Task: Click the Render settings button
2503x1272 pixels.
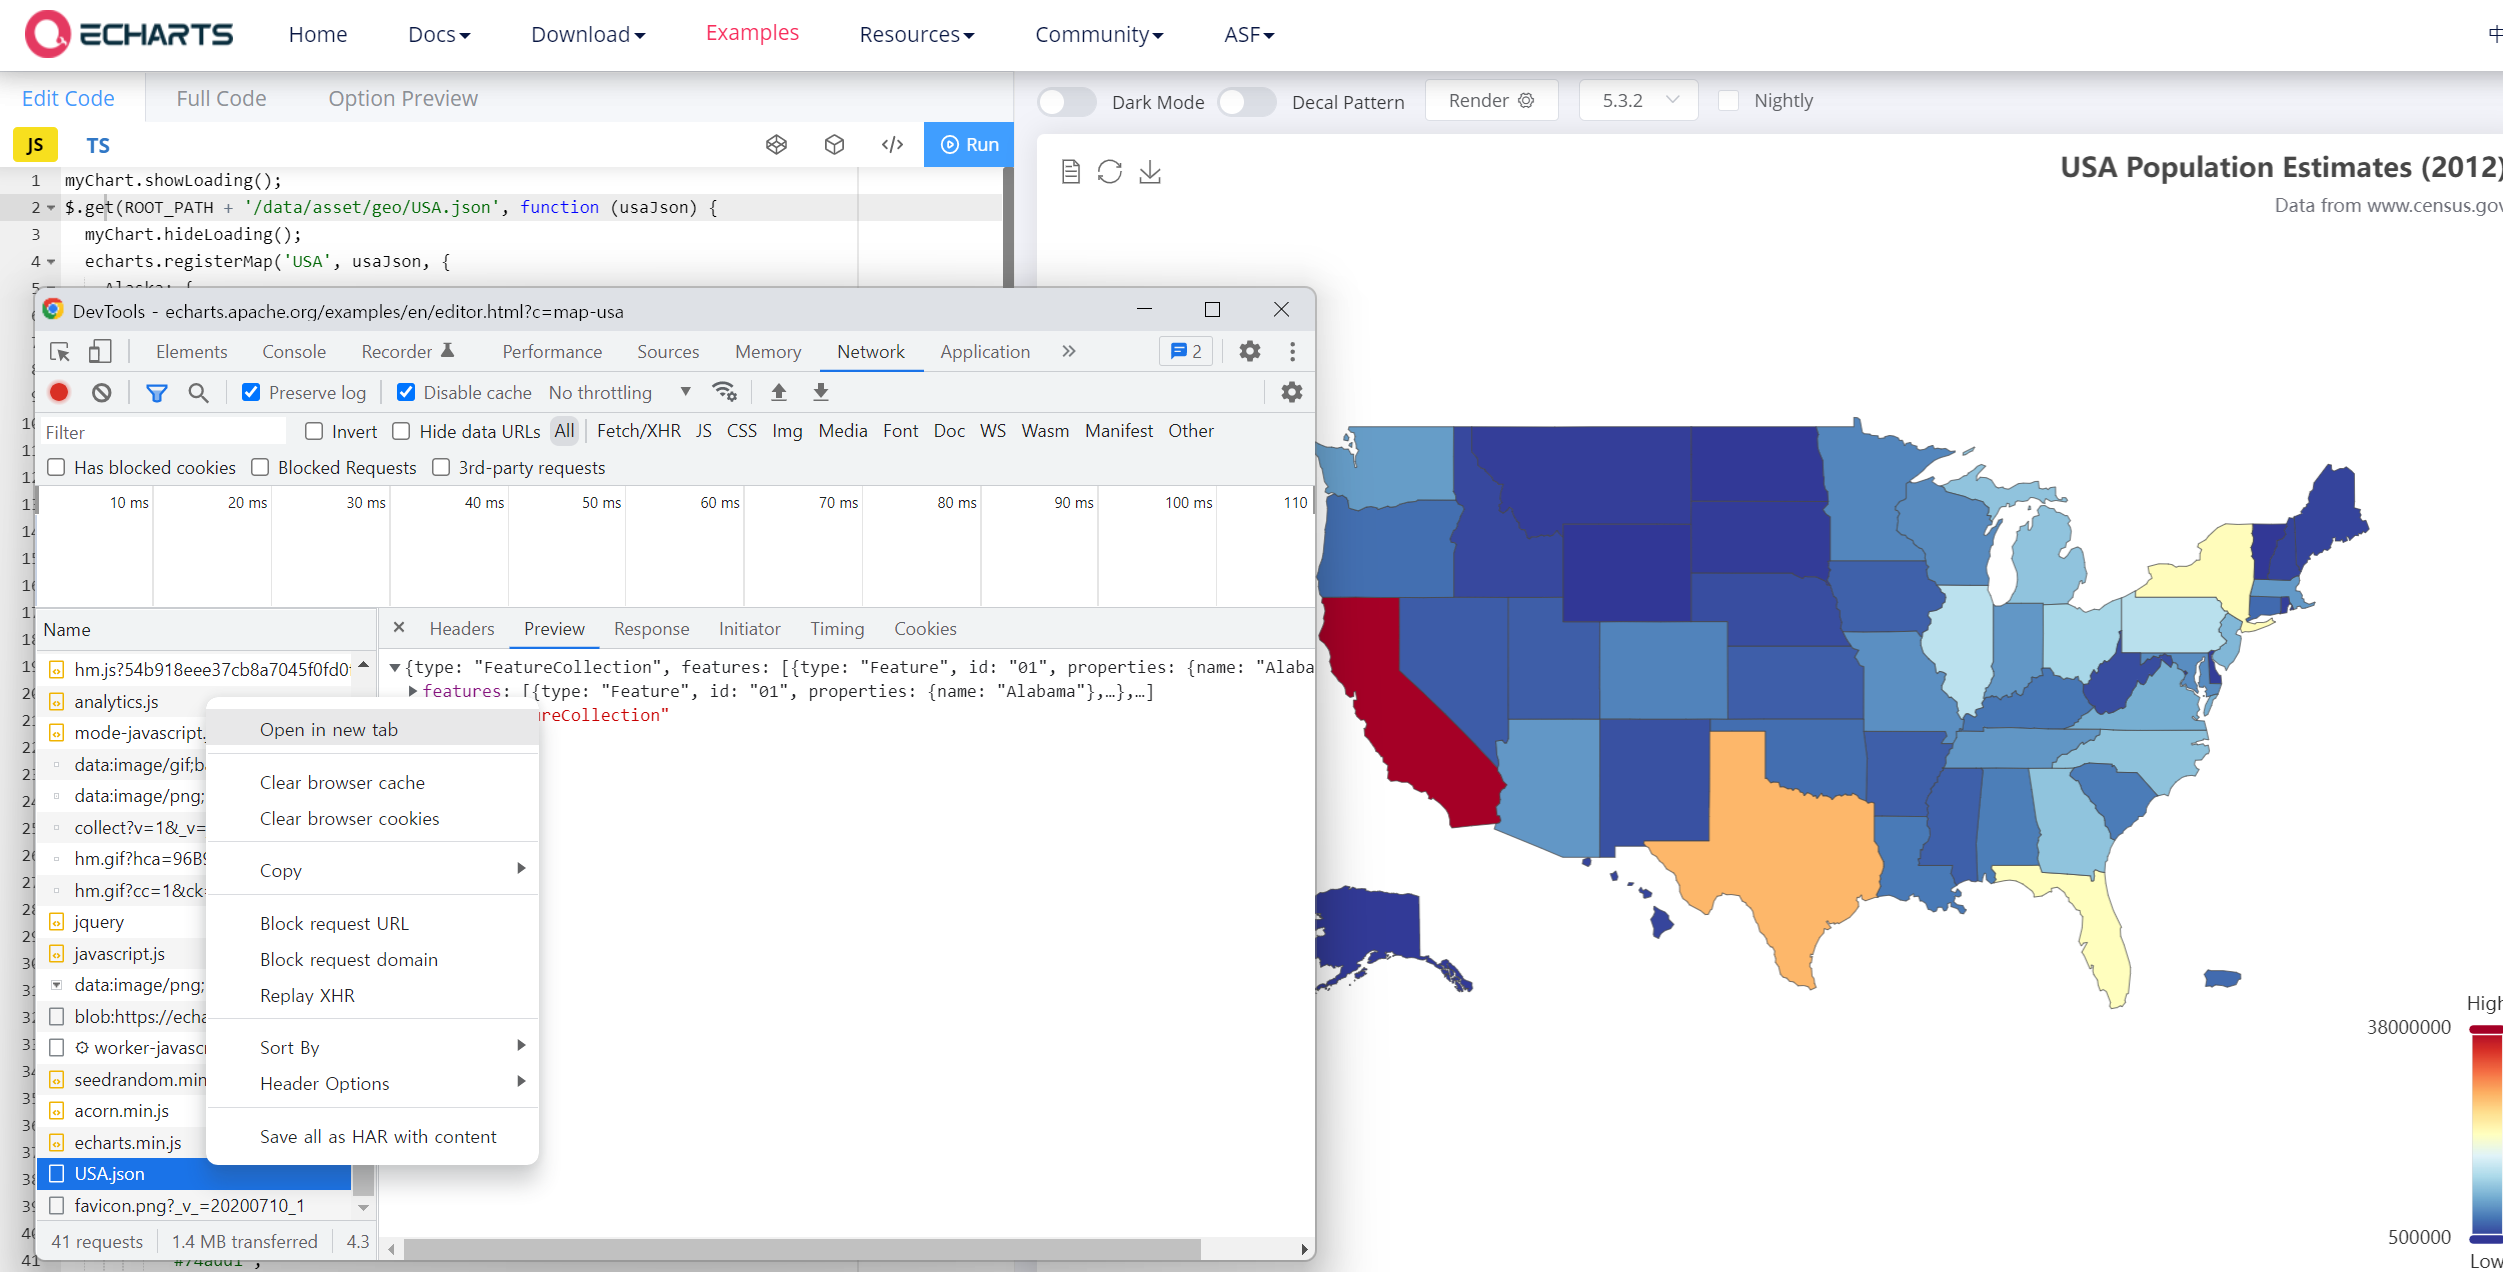Action: point(1490,101)
